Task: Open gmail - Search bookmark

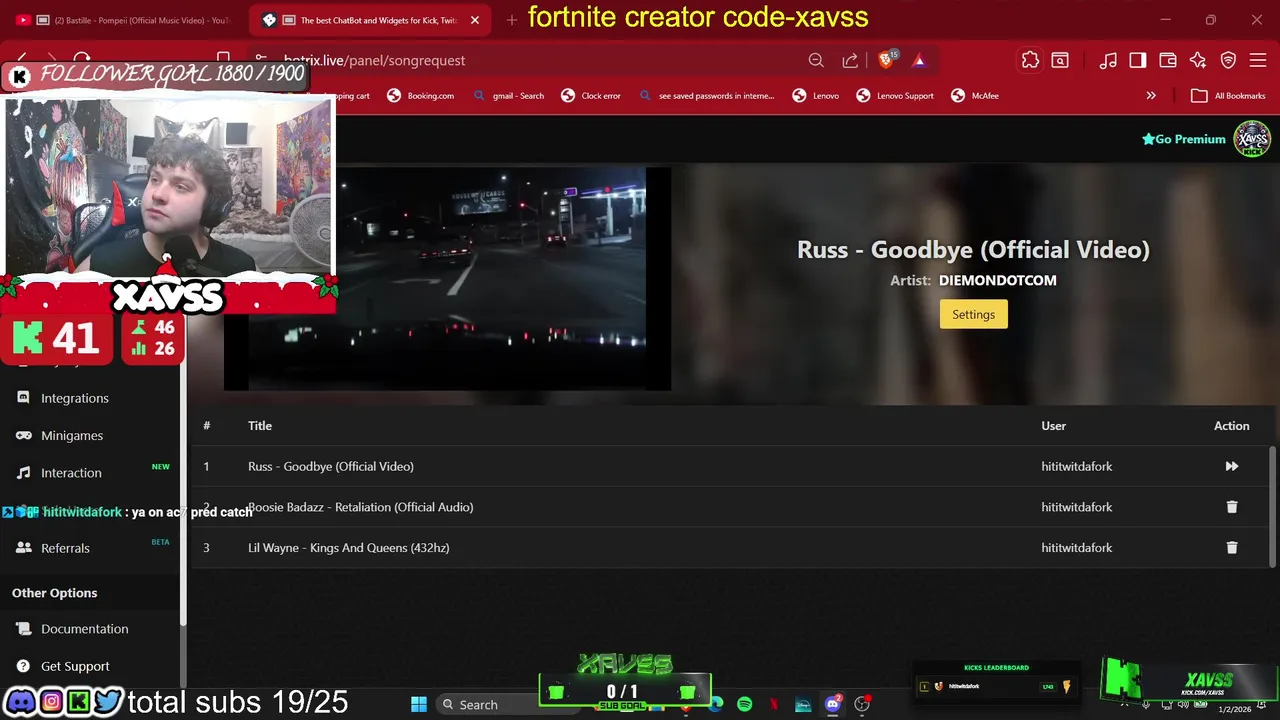Action: tap(508, 96)
